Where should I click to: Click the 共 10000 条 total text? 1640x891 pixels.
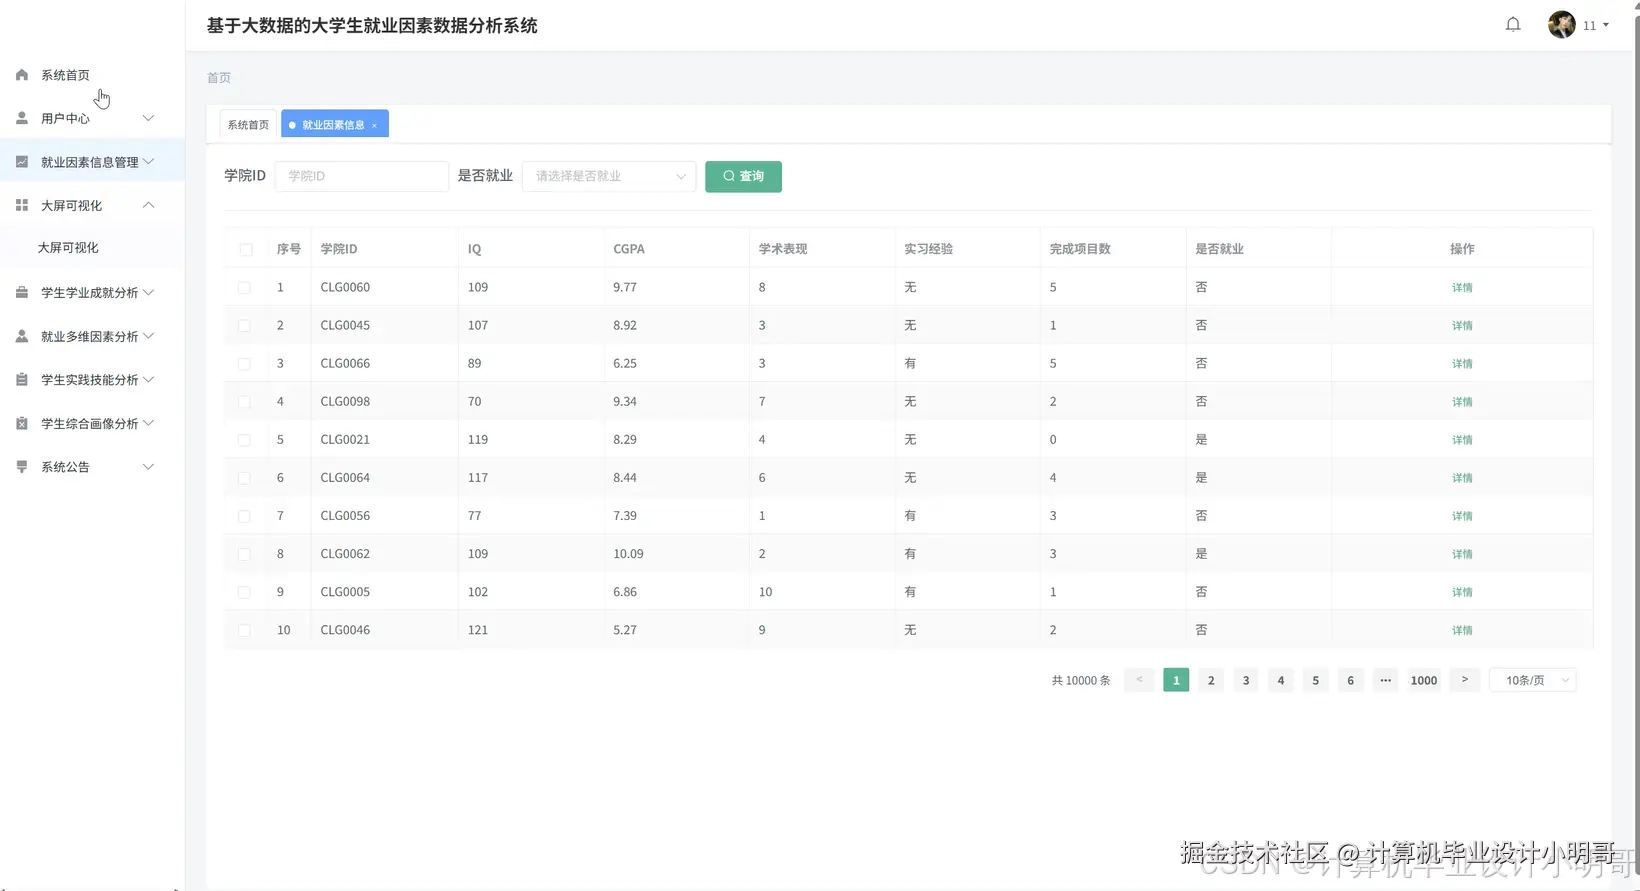[x=1081, y=680]
